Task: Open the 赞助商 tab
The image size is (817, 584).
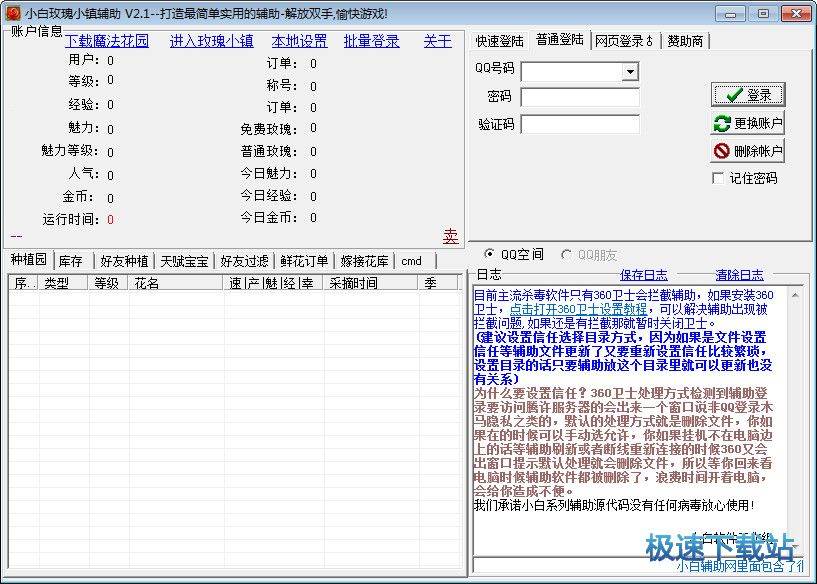Action: (685, 41)
